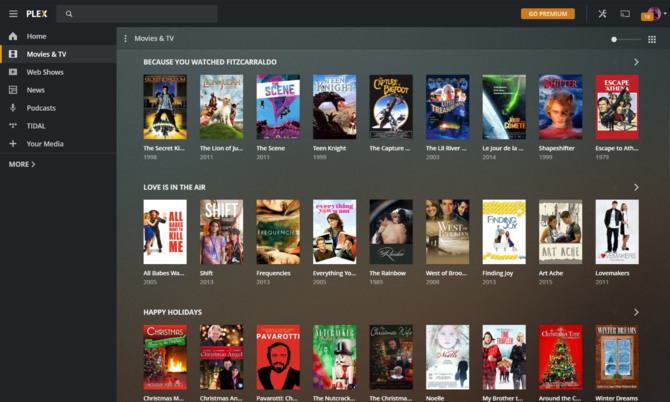The width and height of the screenshot is (670, 402).
Task: Click the cast to device icon
Action: [625, 14]
